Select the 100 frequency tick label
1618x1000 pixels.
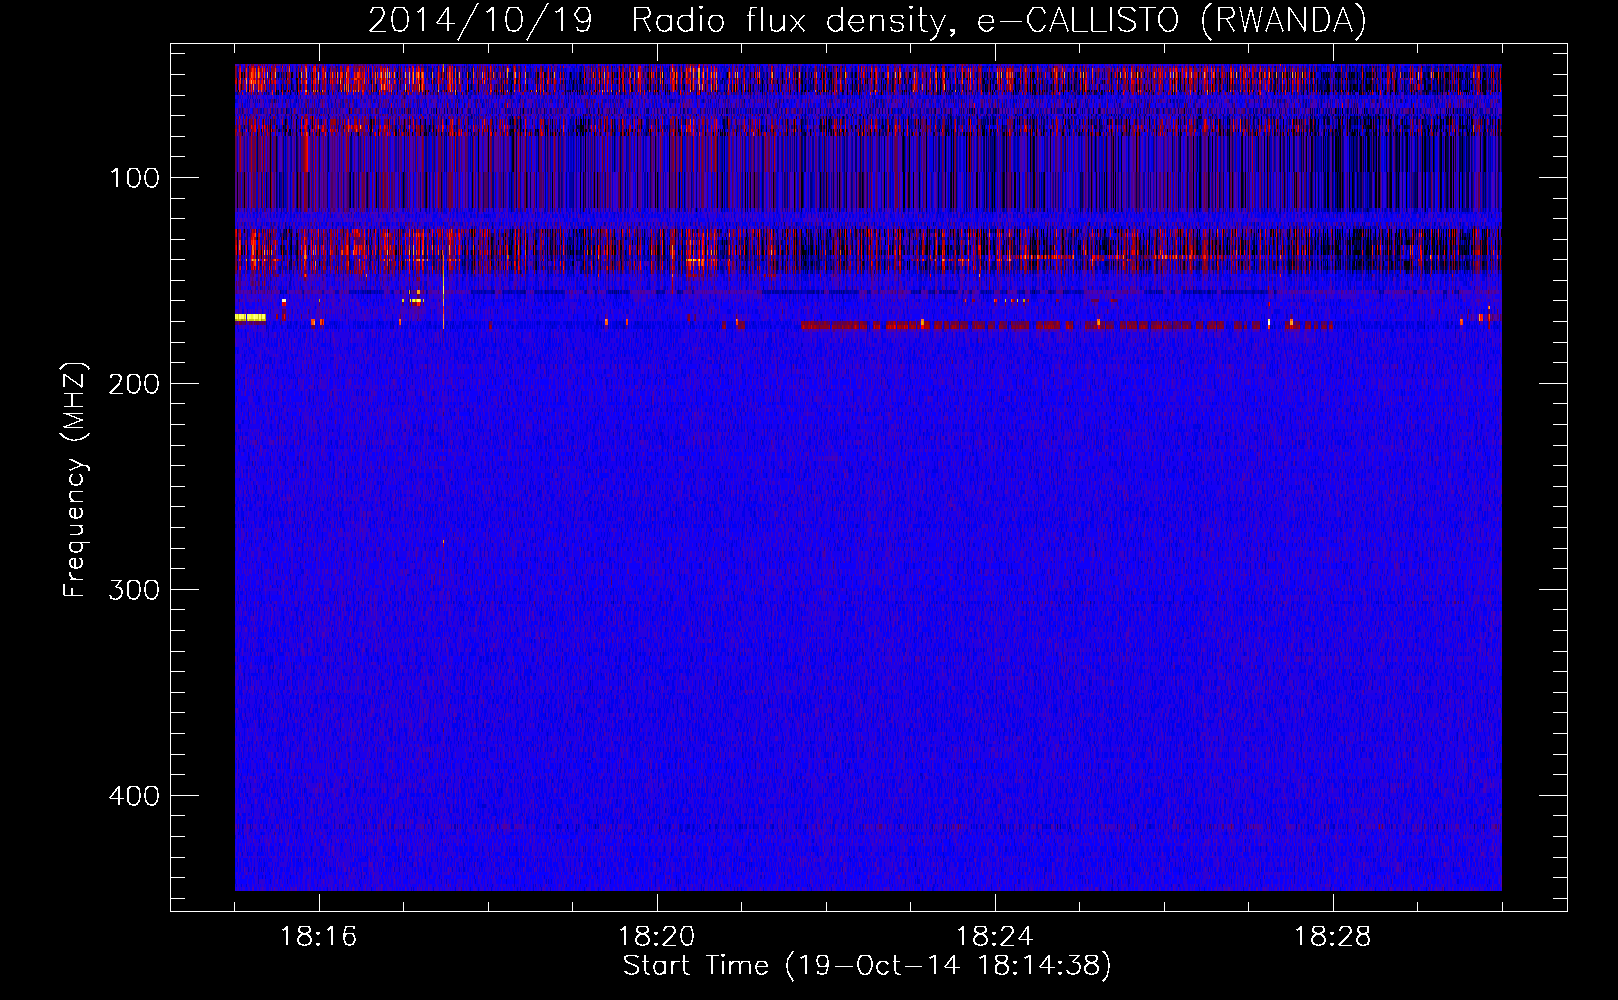coord(134,178)
